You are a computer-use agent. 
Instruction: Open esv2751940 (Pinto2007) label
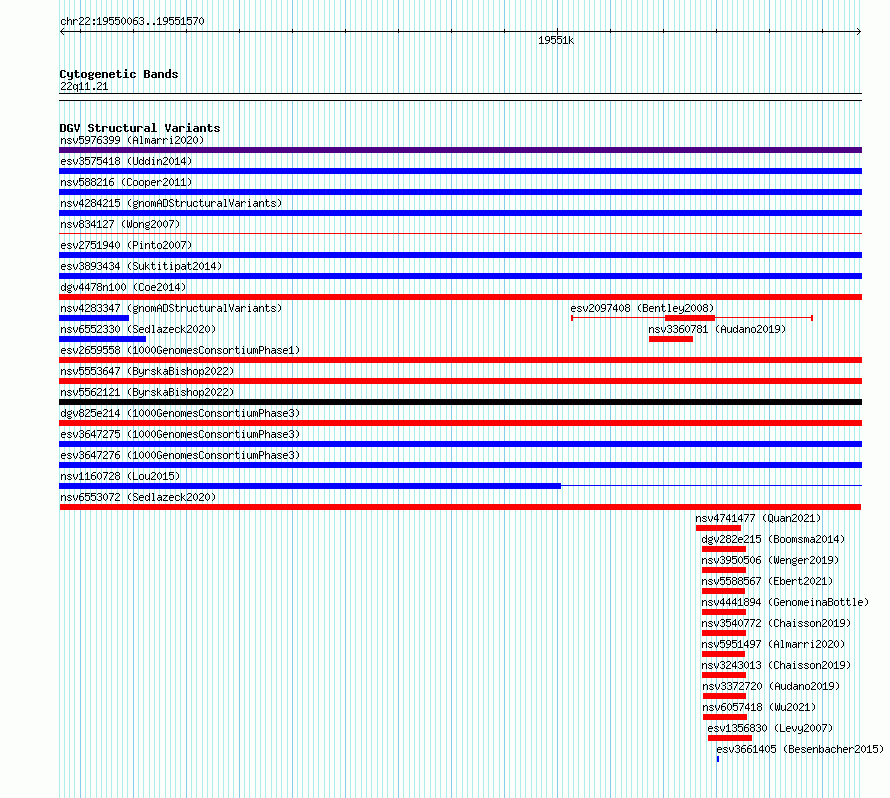[x=126, y=245]
